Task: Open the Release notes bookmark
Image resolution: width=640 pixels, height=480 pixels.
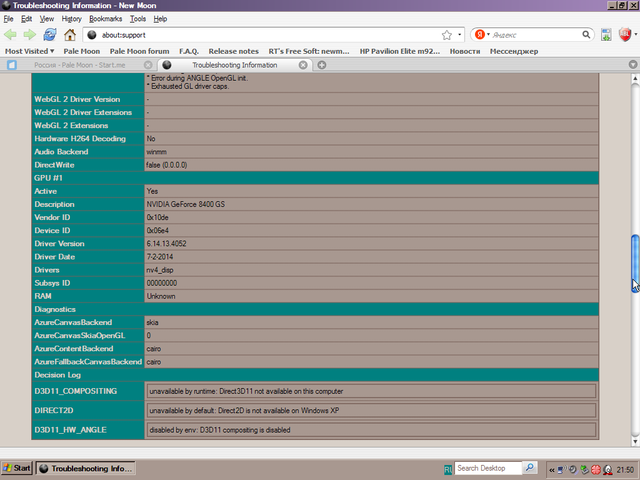Action: tap(234, 51)
